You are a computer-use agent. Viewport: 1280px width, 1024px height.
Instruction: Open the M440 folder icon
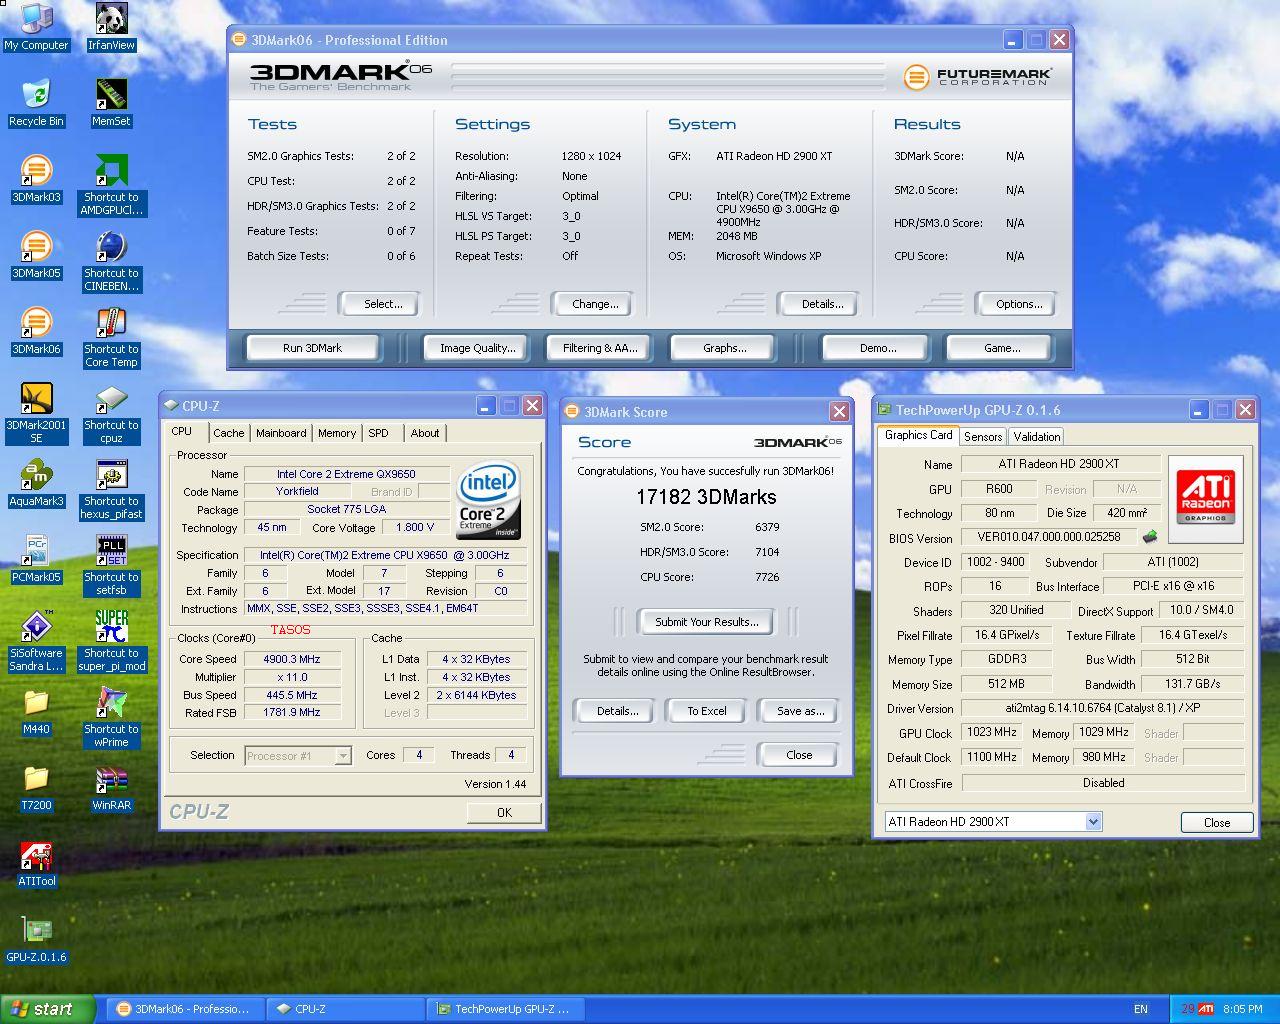(36, 711)
